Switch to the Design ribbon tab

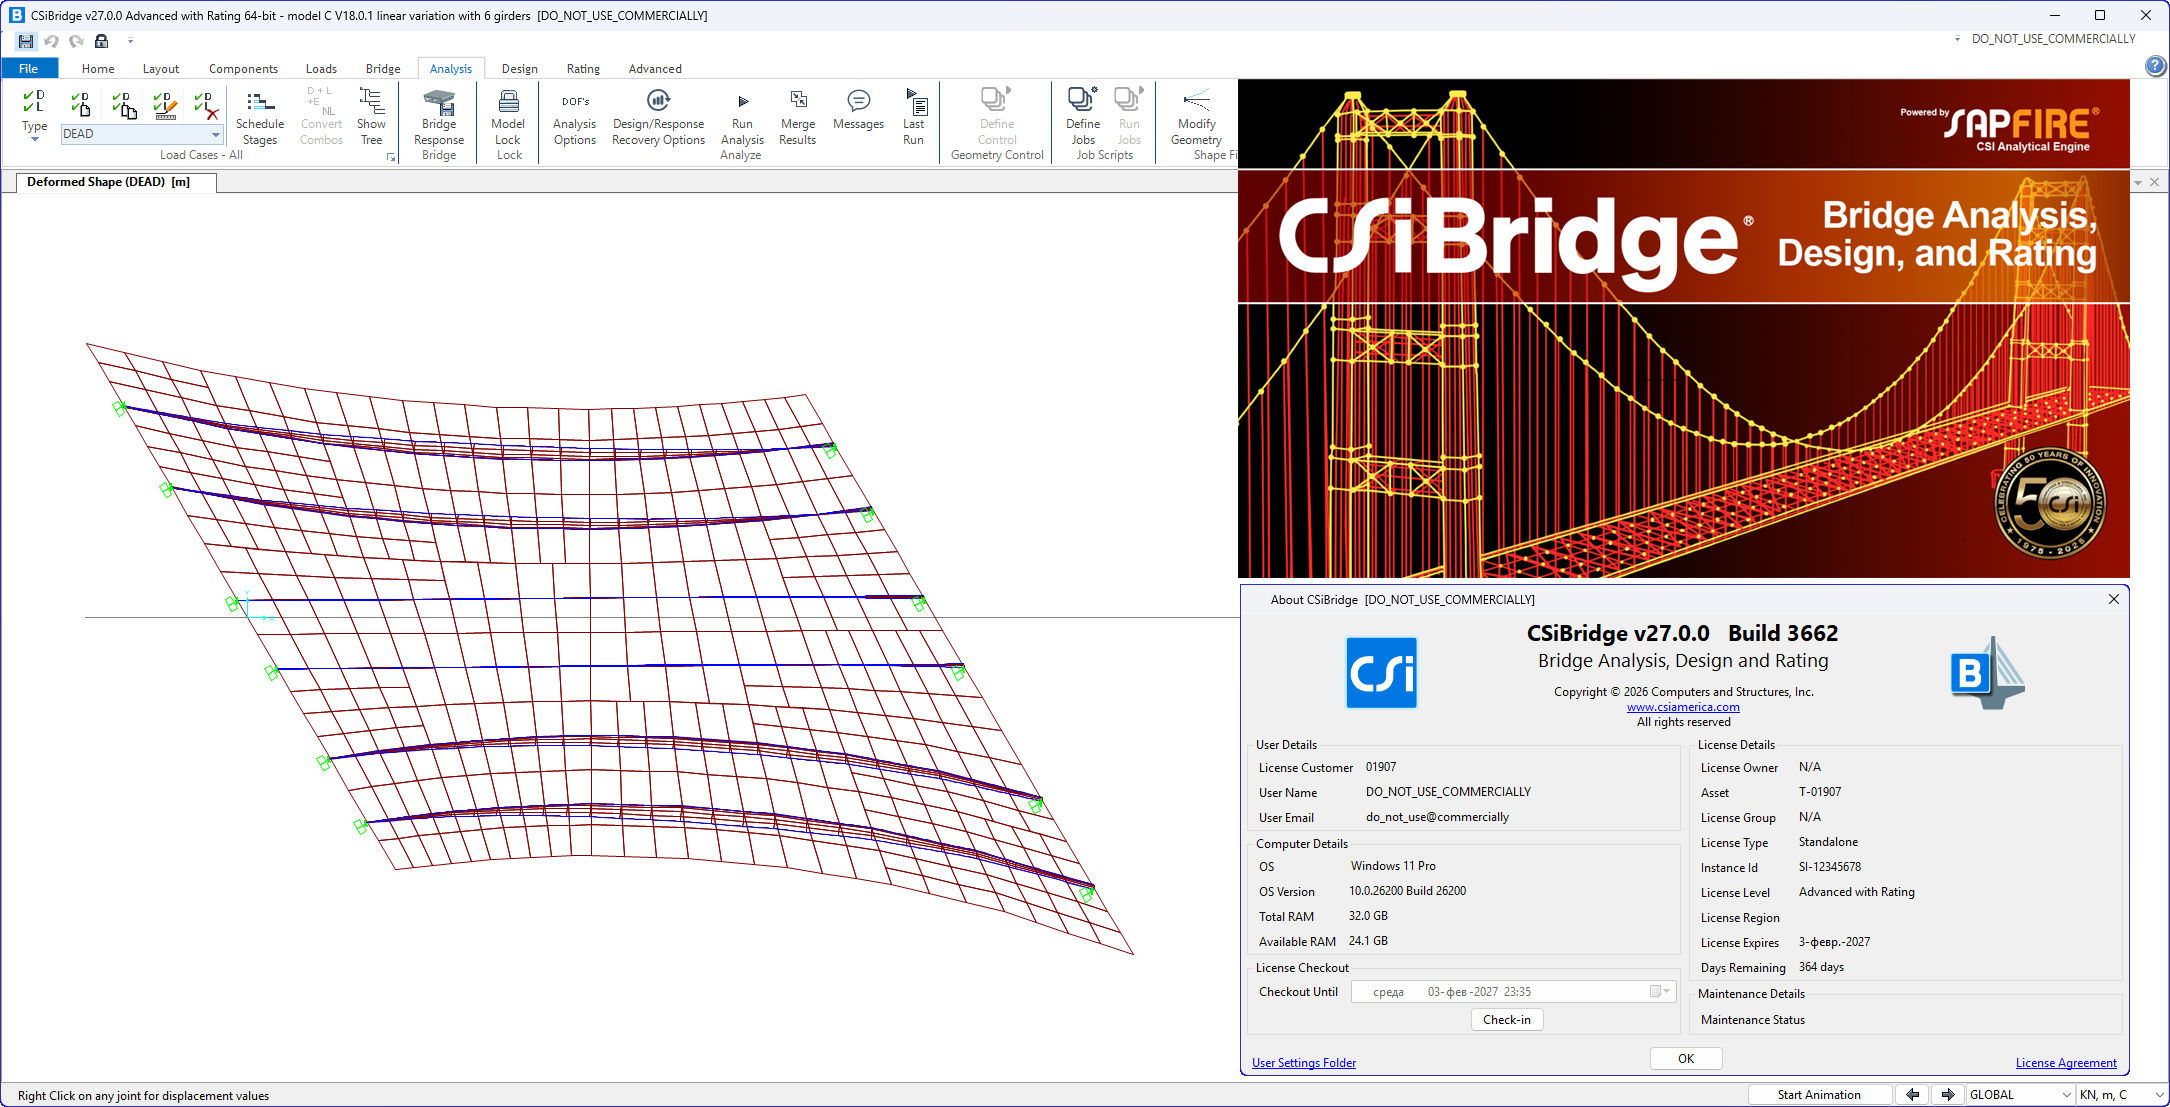[519, 69]
